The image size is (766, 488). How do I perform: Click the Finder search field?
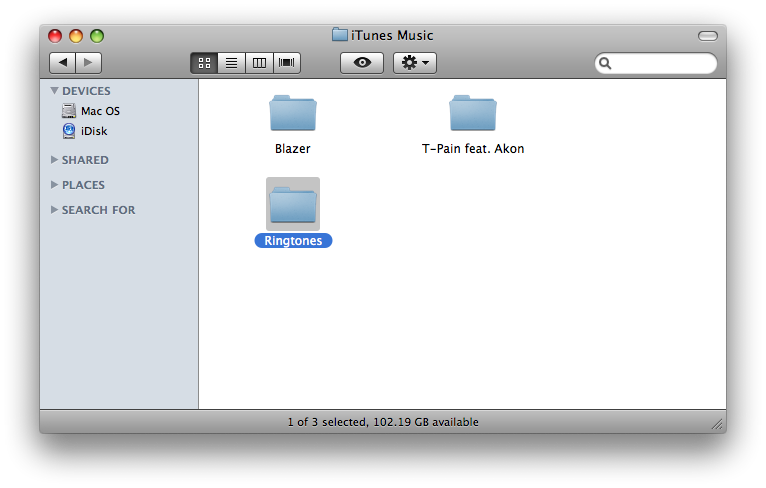coord(656,63)
